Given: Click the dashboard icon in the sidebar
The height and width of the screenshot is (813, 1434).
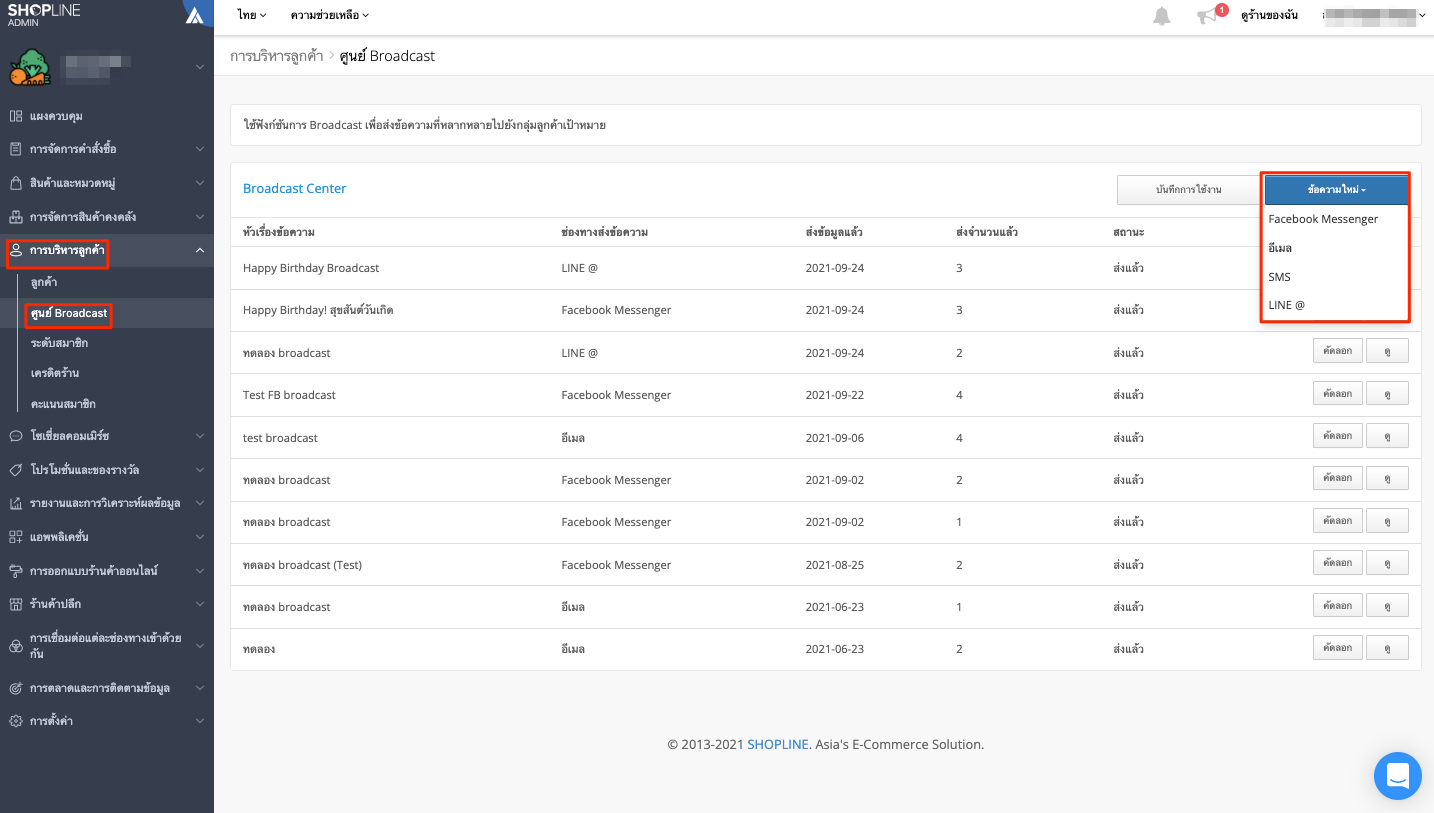Looking at the screenshot, I should pos(16,116).
